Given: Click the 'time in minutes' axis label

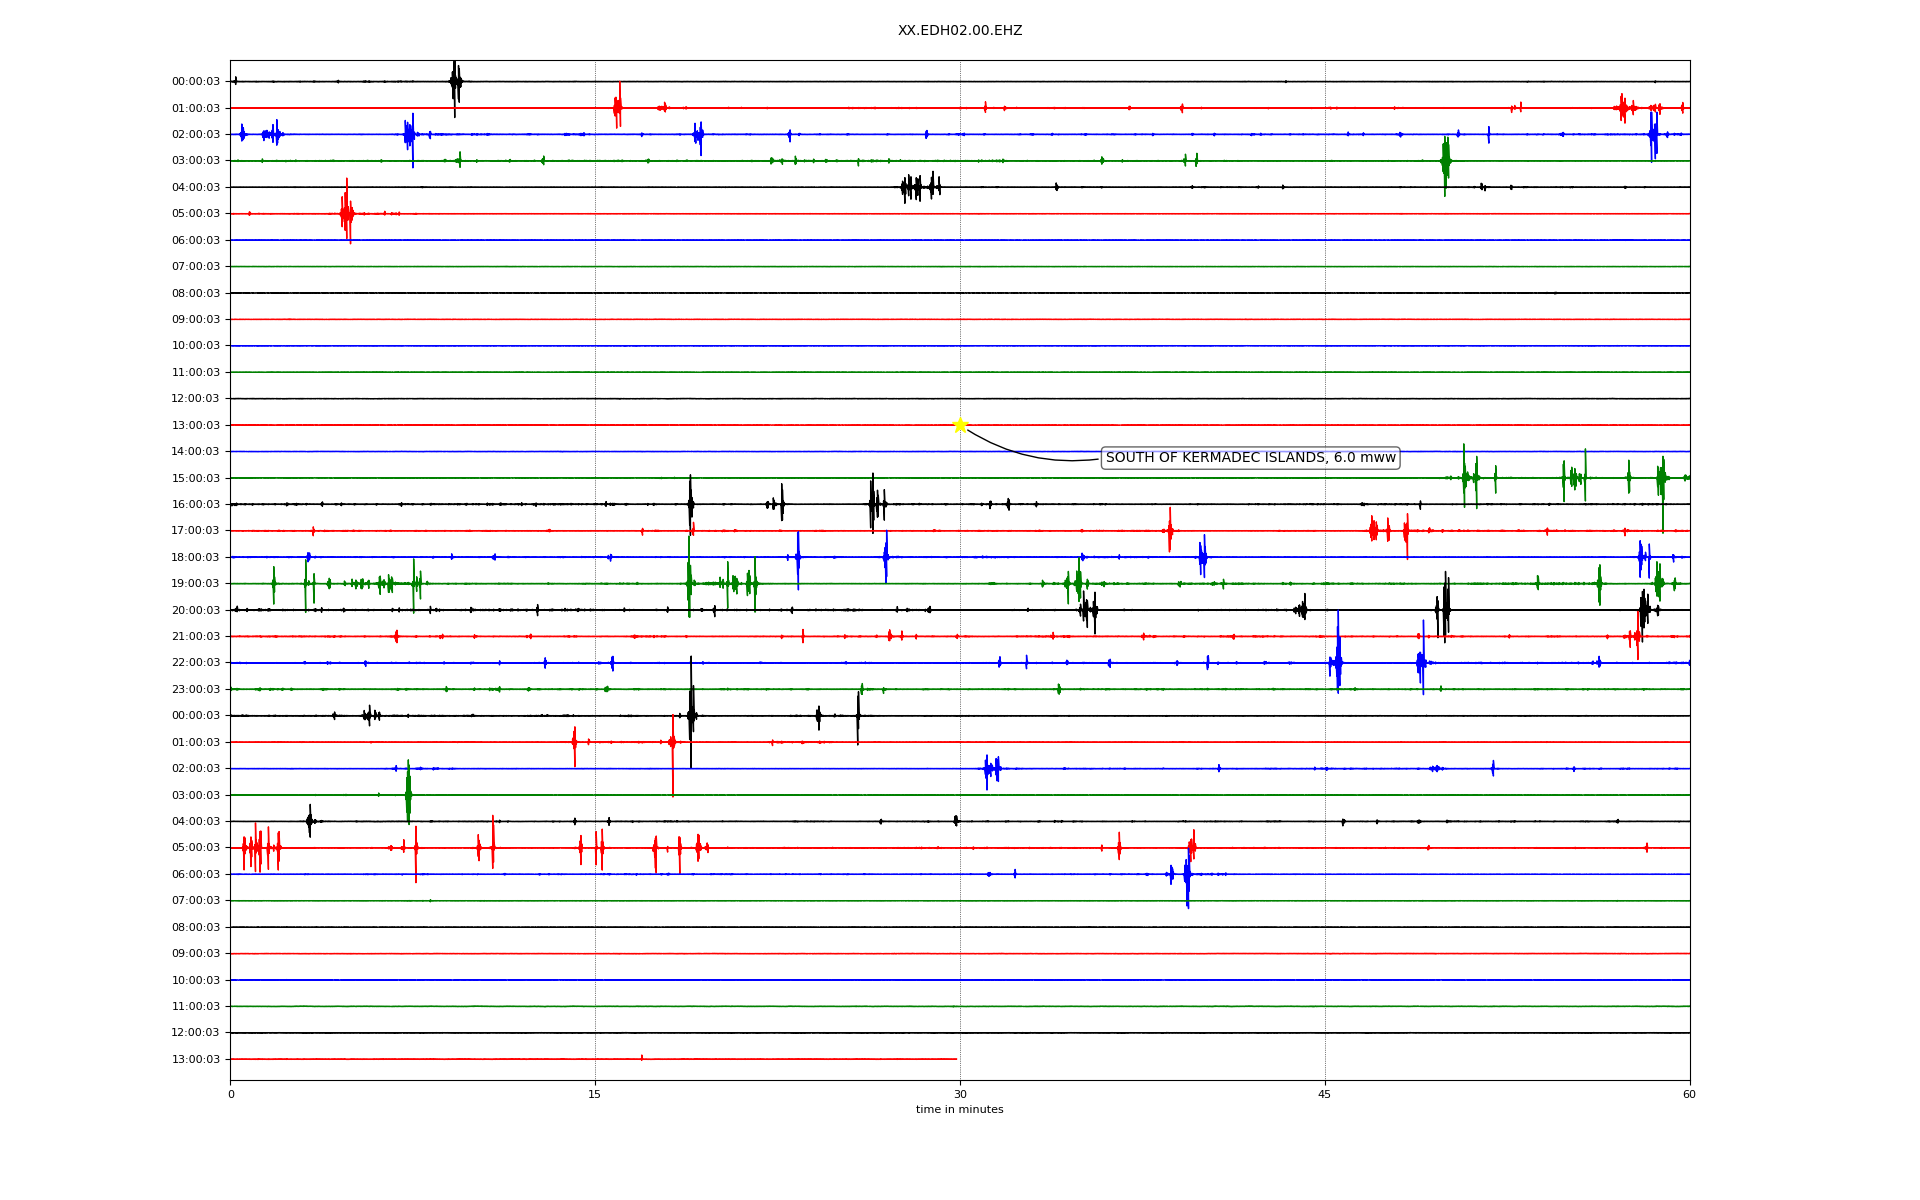Looking at the screenshot, I should [960, 1110].
